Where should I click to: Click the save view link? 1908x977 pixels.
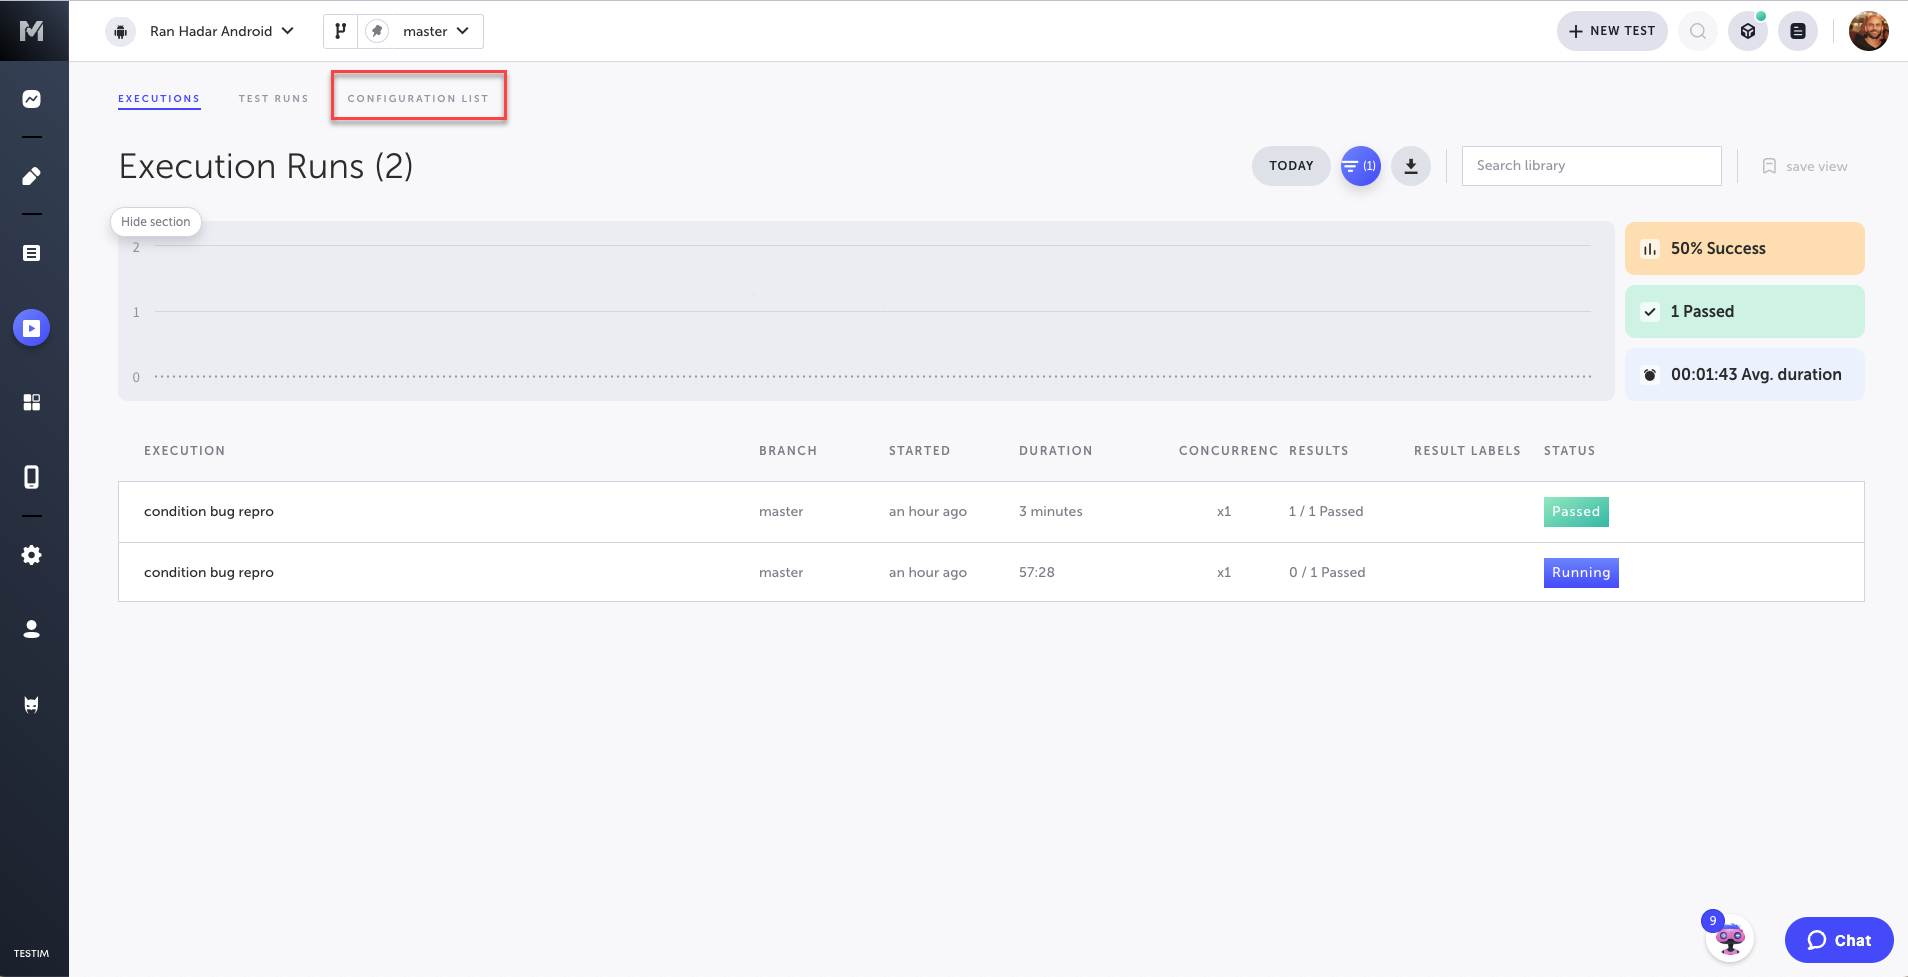point(1817,167)
